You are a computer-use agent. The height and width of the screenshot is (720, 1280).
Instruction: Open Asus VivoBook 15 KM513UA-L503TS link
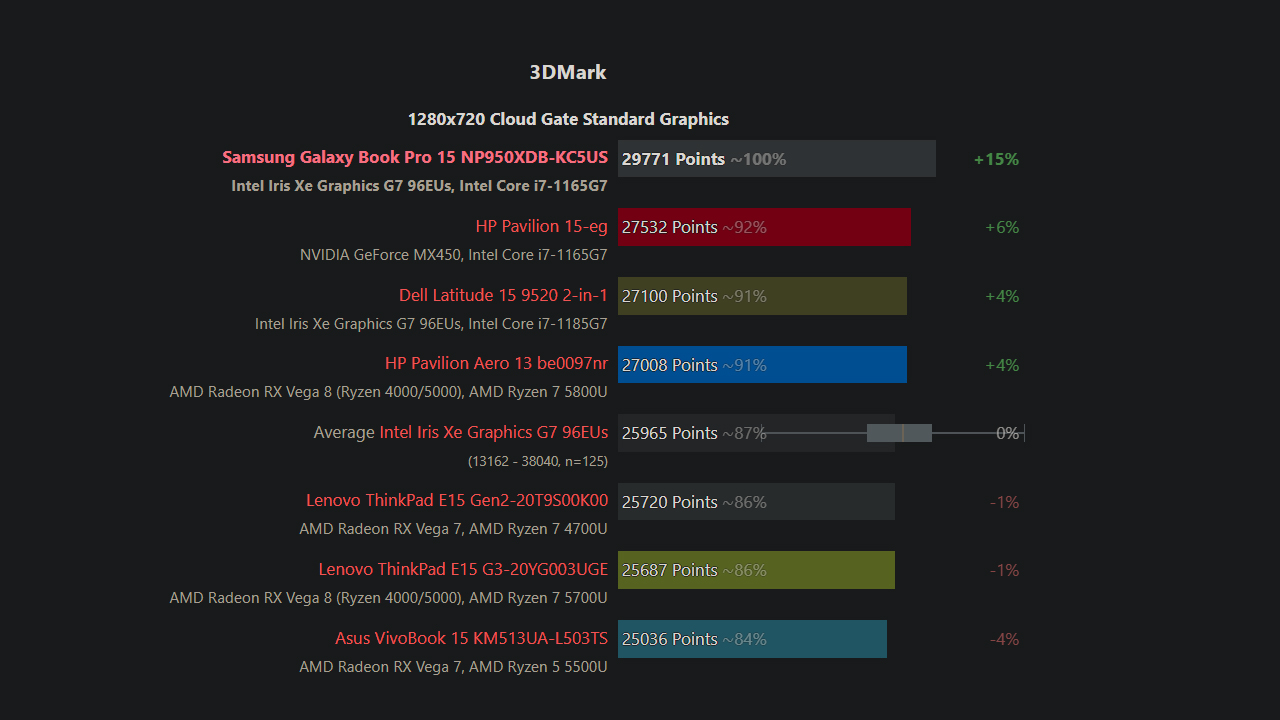coord(471,638)
